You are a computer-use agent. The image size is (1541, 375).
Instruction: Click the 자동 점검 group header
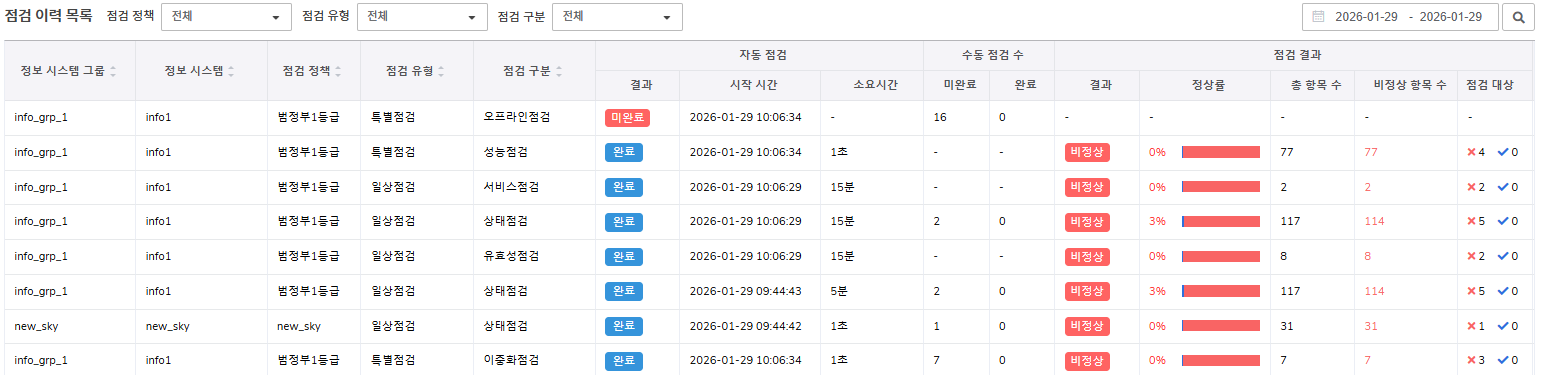760,55
